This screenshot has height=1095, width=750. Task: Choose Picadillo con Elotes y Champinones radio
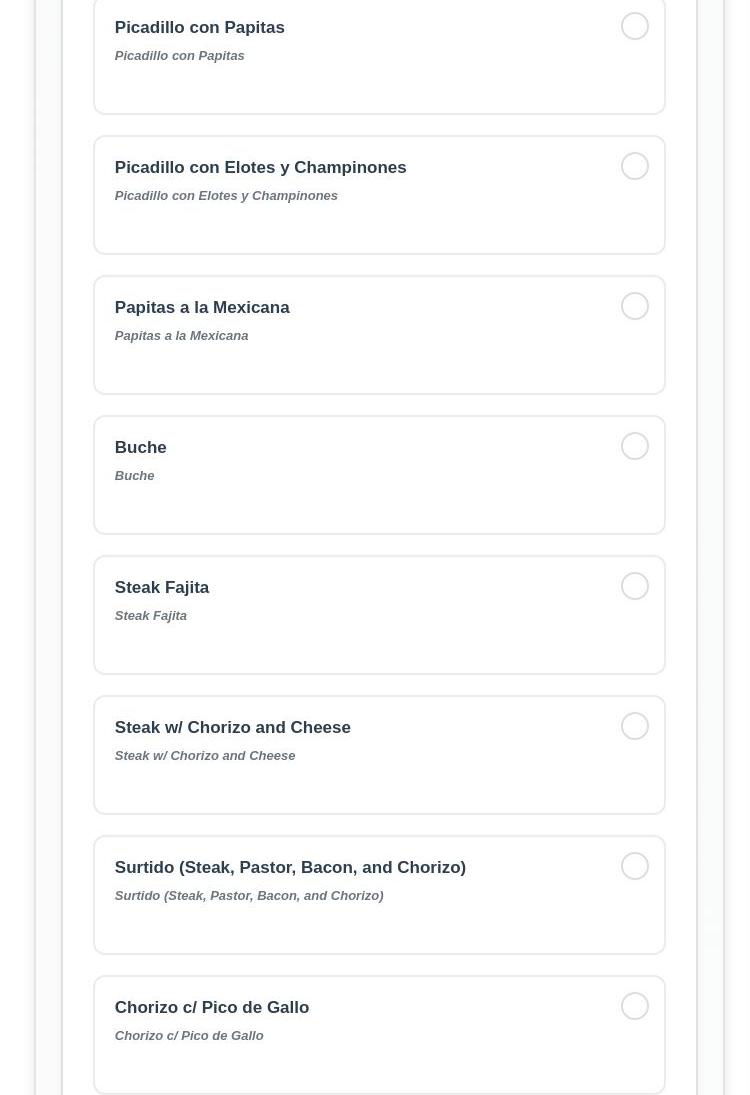click(x=635, y=166)
